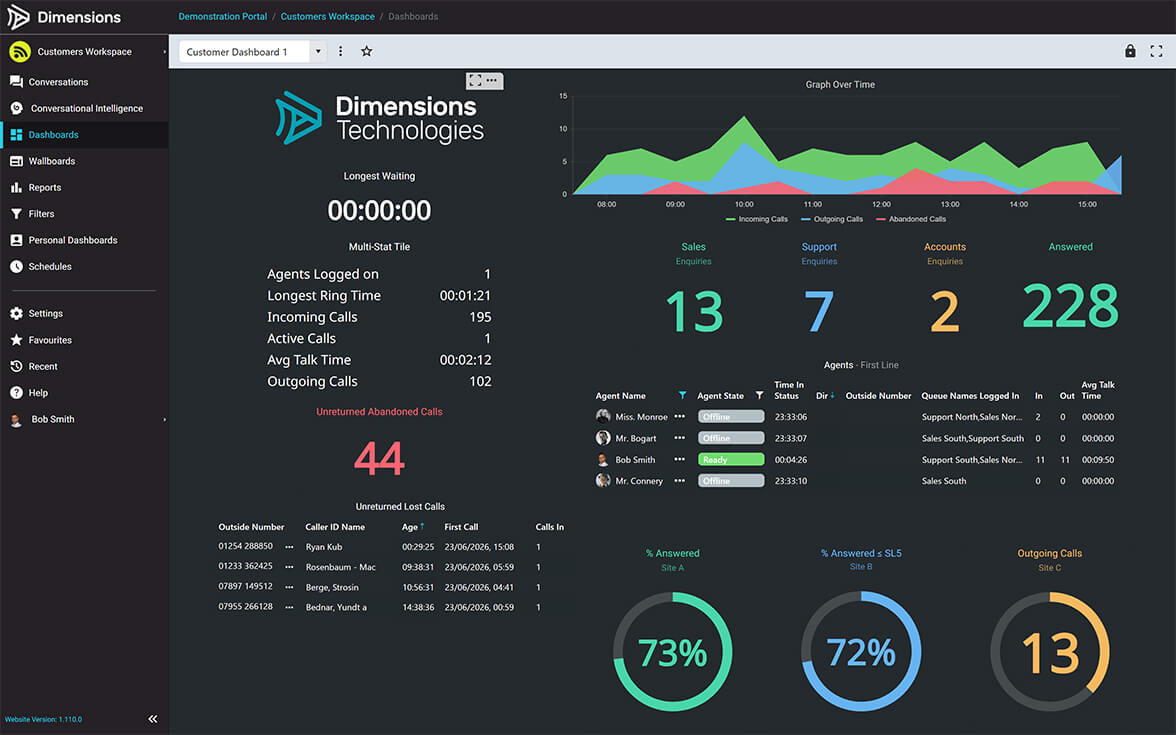Expand the Customers Workspace selector
The height and width of the screenshot is (735, 1176).
(164, 52)
